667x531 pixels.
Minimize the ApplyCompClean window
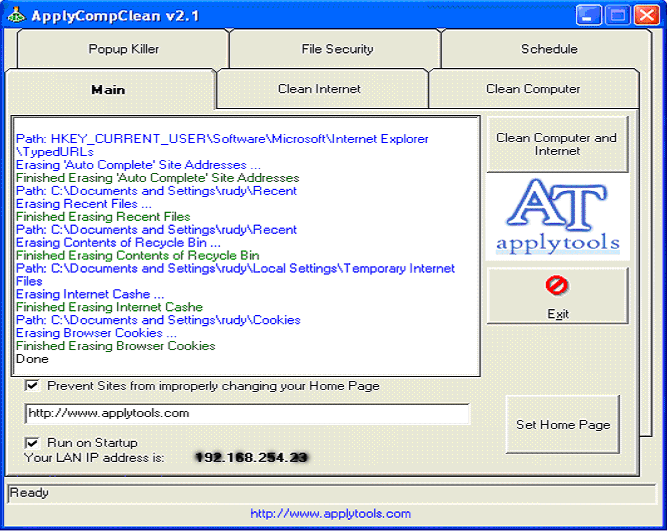pyautogui.click(x=590, y=14)
